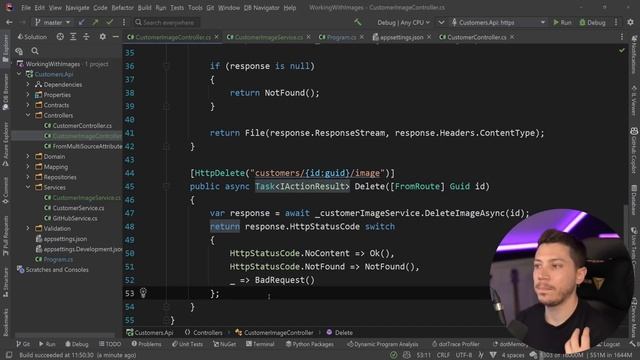Expand the Domain folder
This screenshot has height=360, width=640.
point(28,156)
